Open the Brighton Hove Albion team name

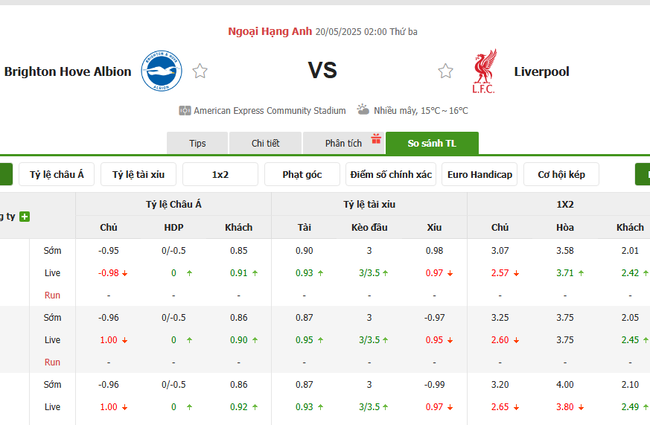pos(68,72)
